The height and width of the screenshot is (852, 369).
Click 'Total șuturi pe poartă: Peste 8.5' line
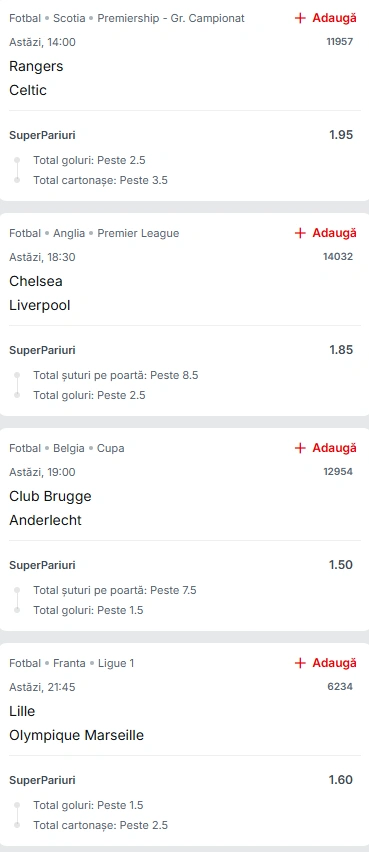pos(116,375)
